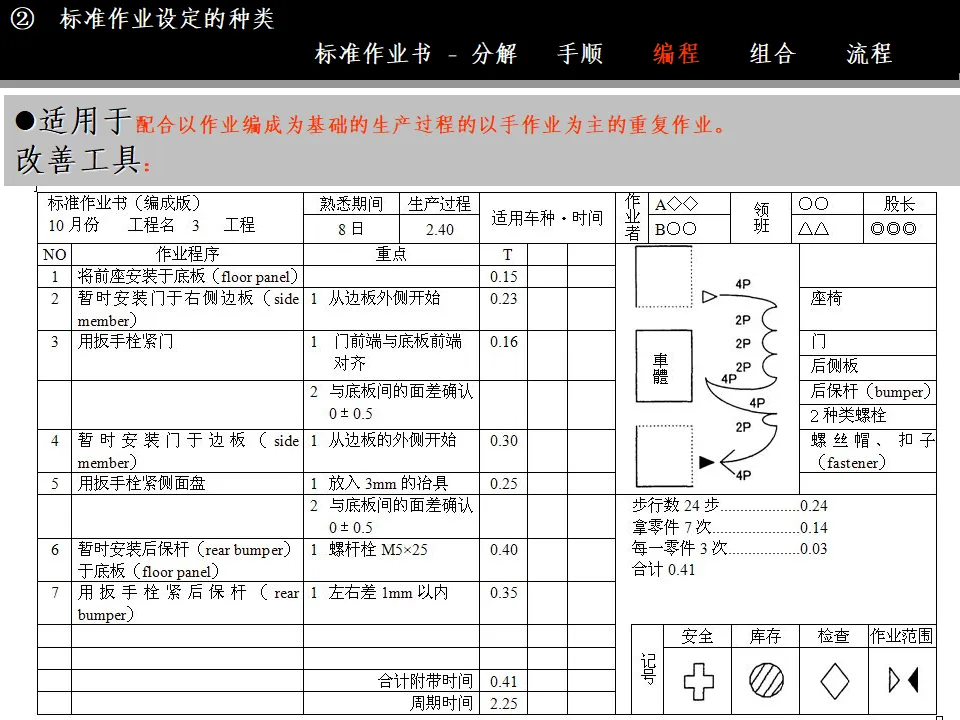Image resolution: width=960 pixels, height=720 pixels.
Task: Click the 座椅 parts label
Action: click(x=827, y=298)
